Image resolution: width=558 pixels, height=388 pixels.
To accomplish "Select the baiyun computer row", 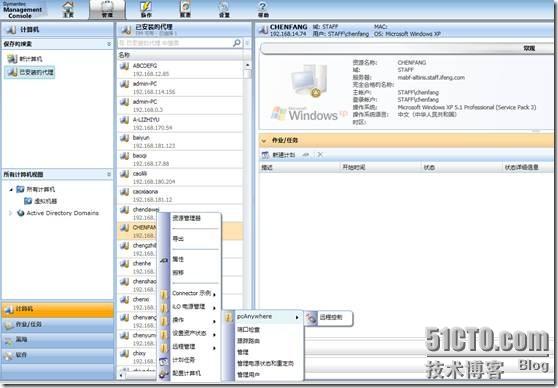I will [x=180, y=141].
